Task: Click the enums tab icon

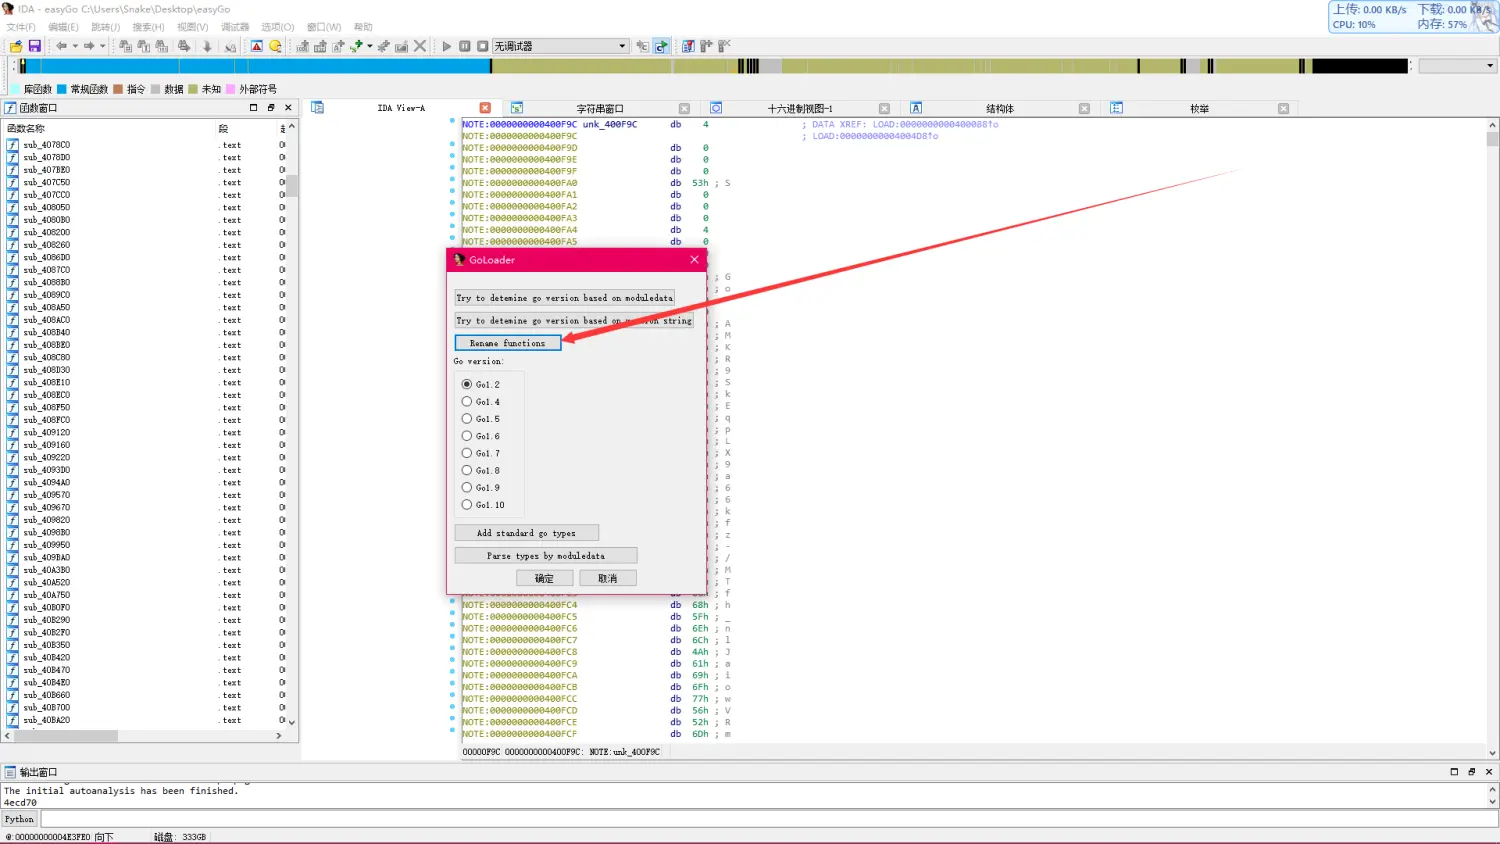Action: tap(1116, 108)
